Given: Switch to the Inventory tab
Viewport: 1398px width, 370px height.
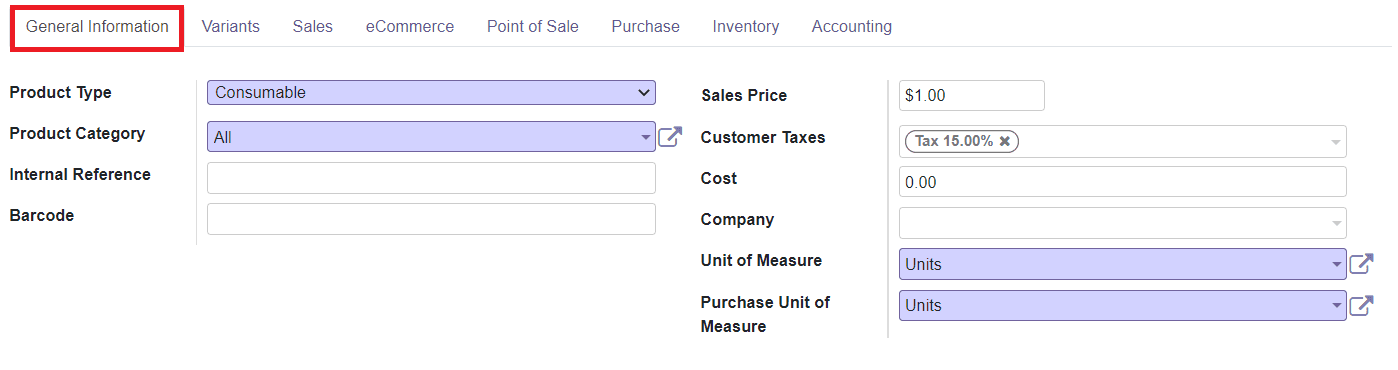Looking at the screenshot, I should pos(746,27).
